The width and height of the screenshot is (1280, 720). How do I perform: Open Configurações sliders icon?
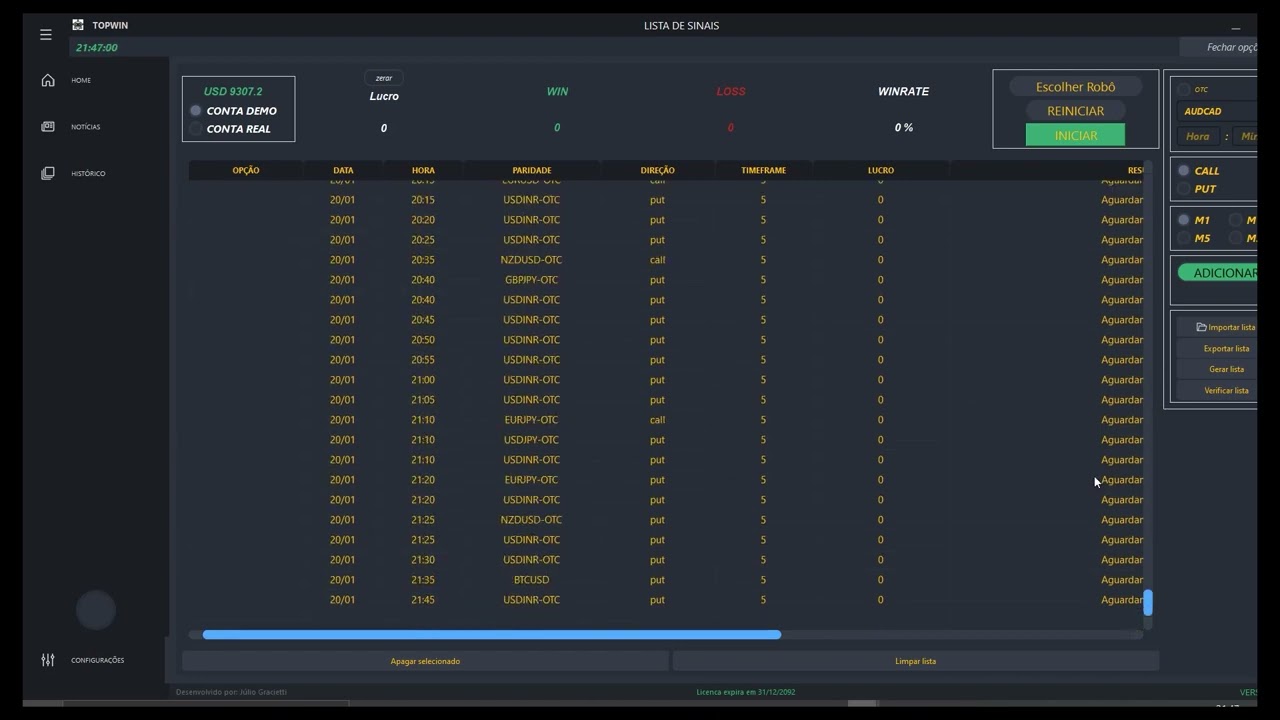tap(48, 660)
